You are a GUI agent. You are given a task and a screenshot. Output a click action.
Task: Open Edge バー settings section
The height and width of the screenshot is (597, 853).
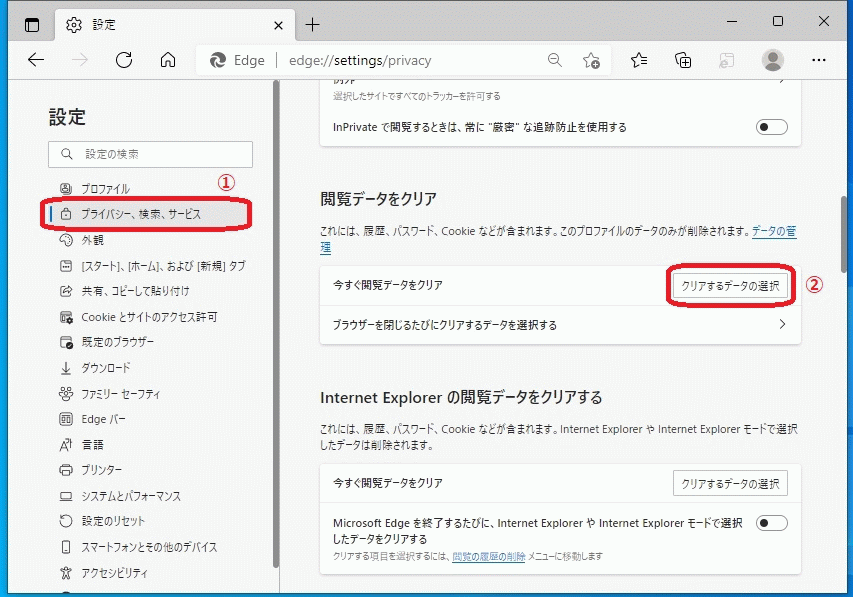click(x=103, y=419)
